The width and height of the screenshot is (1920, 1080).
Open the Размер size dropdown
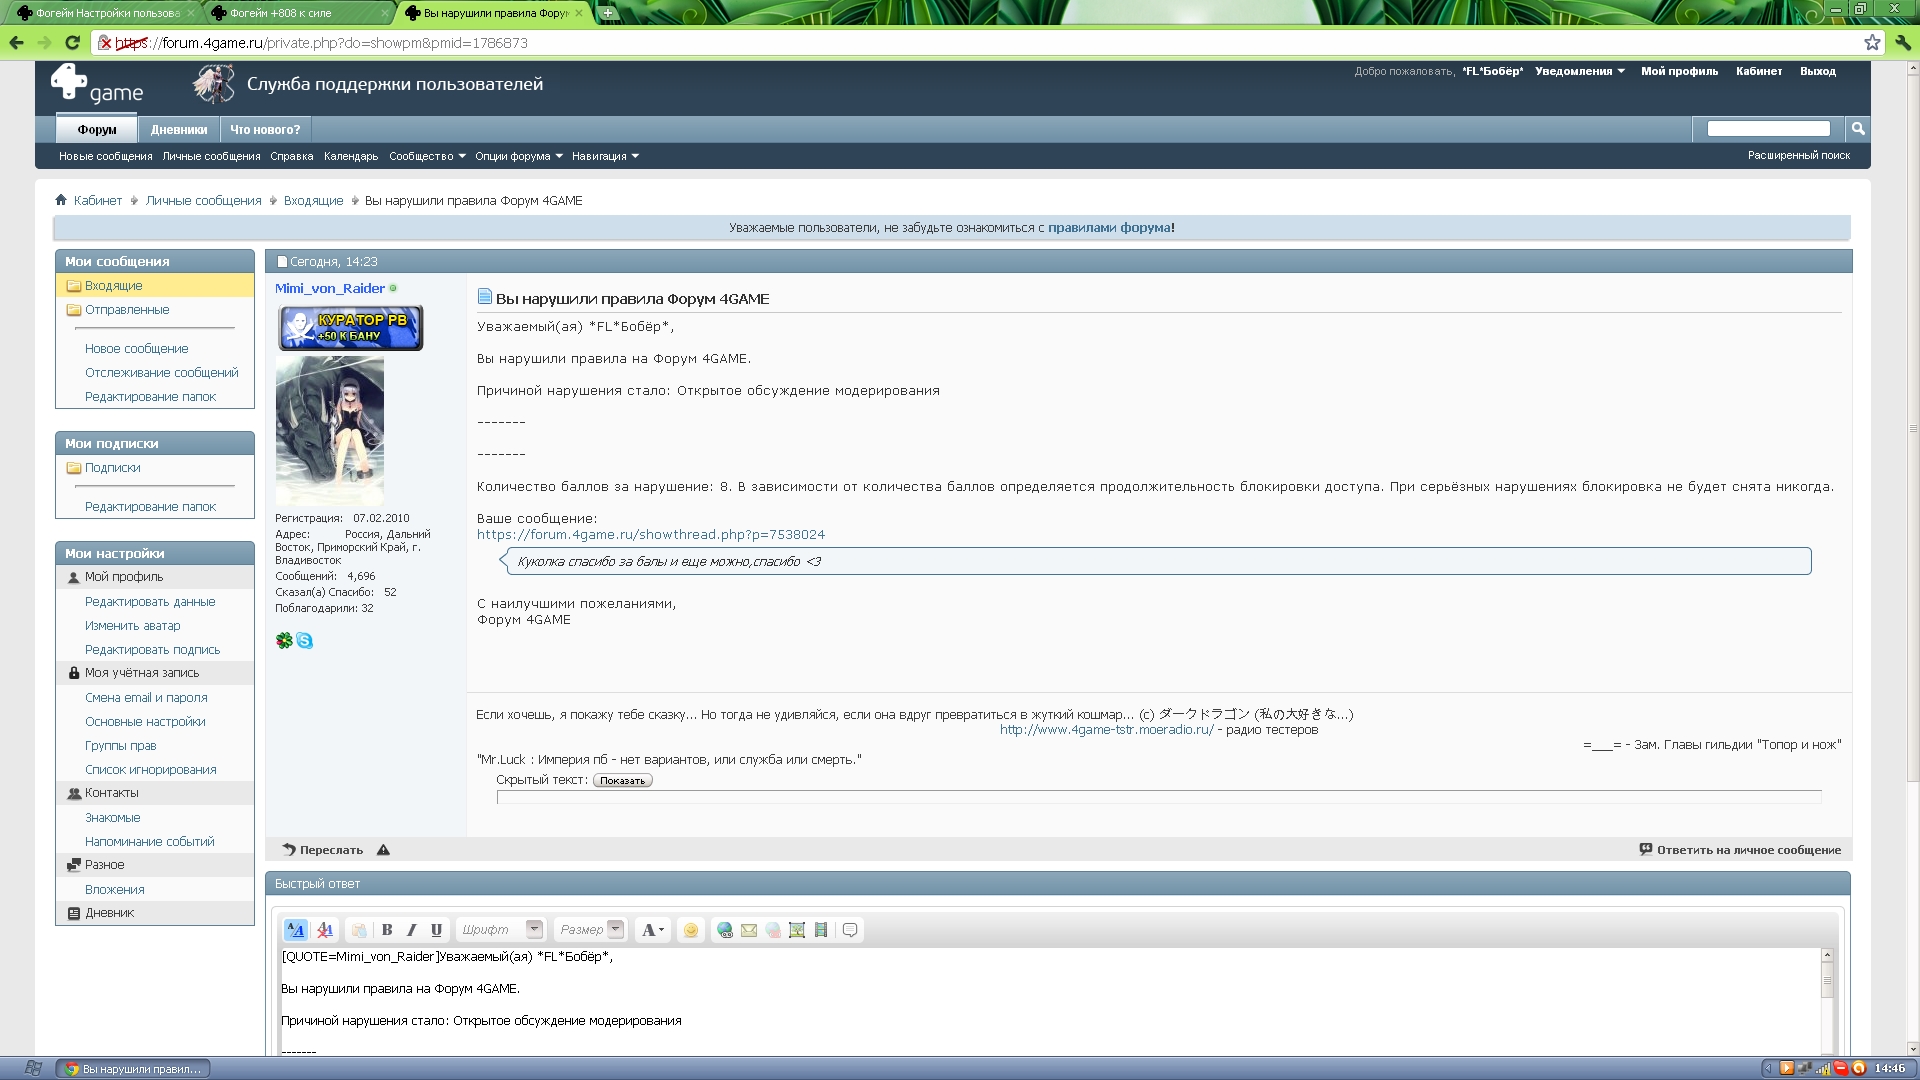pos(591,930)
